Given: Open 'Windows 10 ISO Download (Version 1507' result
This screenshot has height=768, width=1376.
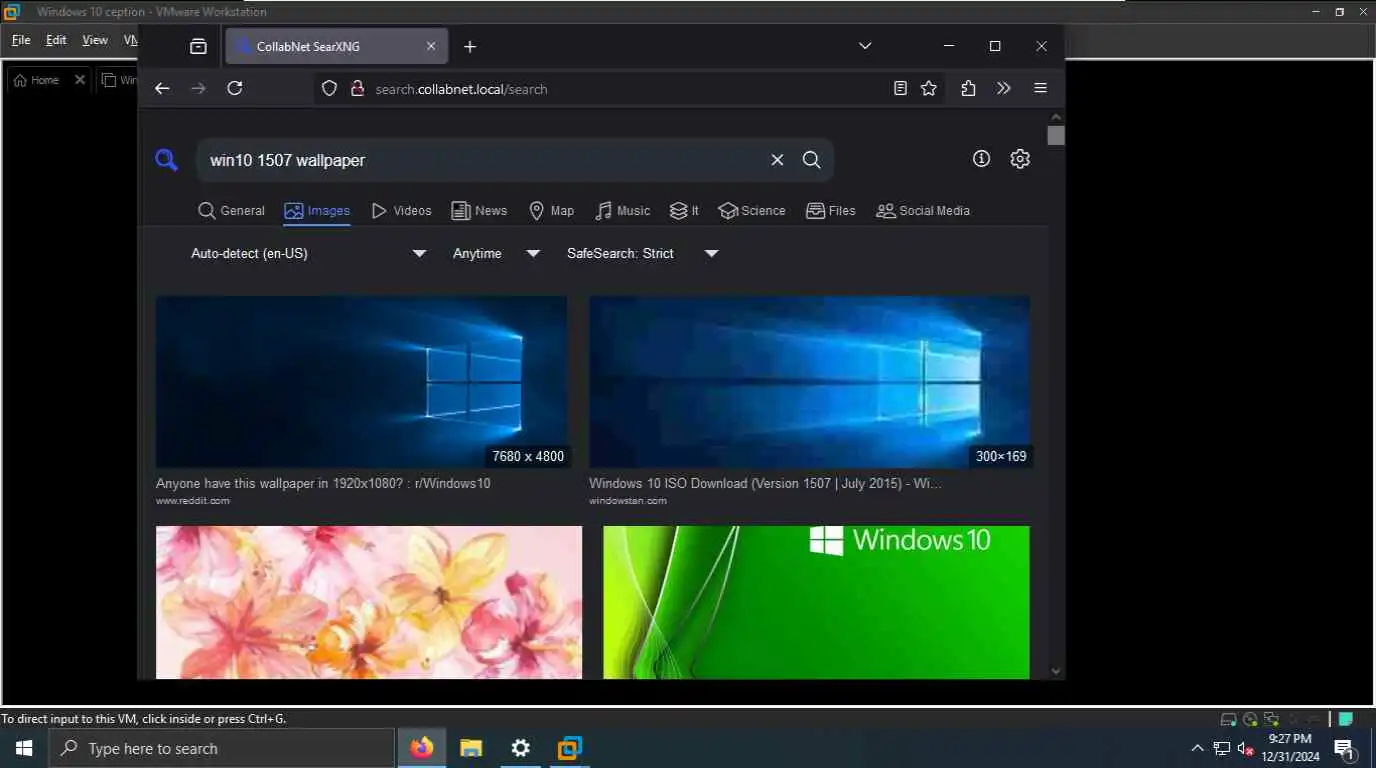Looking at the screenshot, I should point(765,483).
